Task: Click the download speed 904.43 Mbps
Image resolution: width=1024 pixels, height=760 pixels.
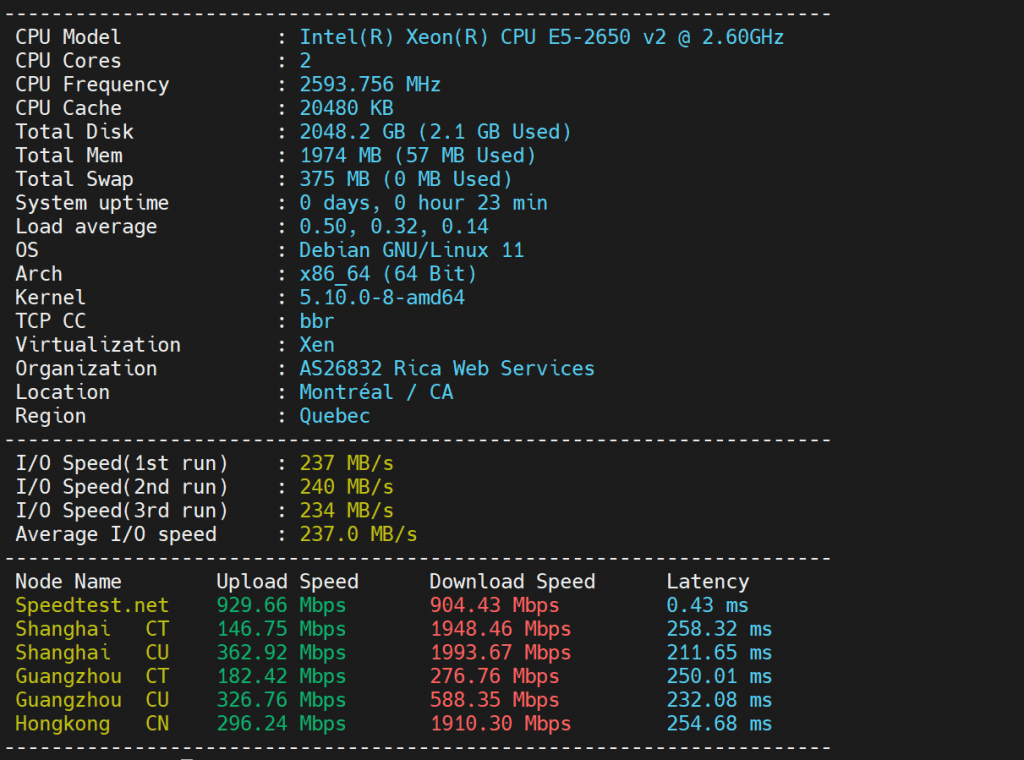Action: [x=494, y=605]
